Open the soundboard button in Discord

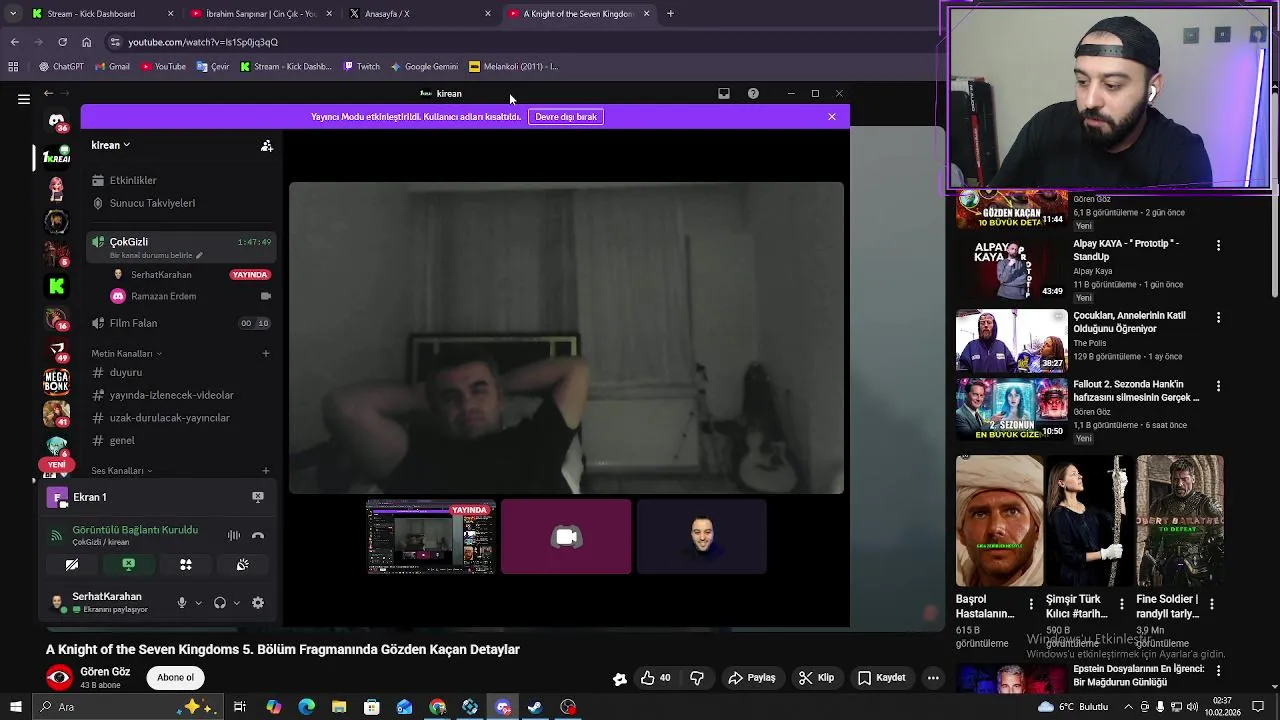coord(243,565)
